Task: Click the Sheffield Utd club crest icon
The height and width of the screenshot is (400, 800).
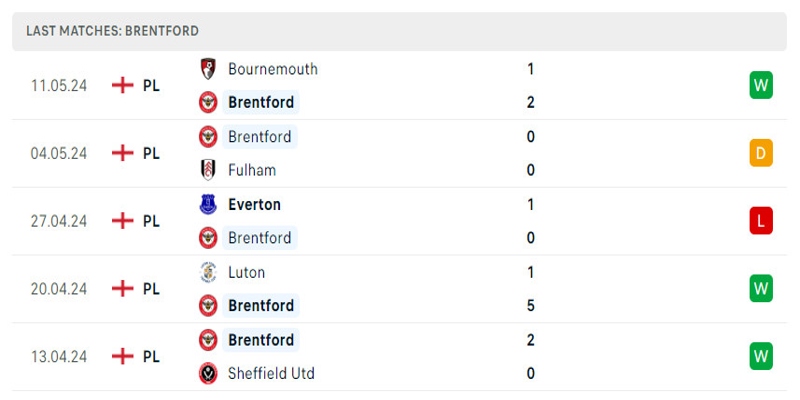Action: (208, 373)
